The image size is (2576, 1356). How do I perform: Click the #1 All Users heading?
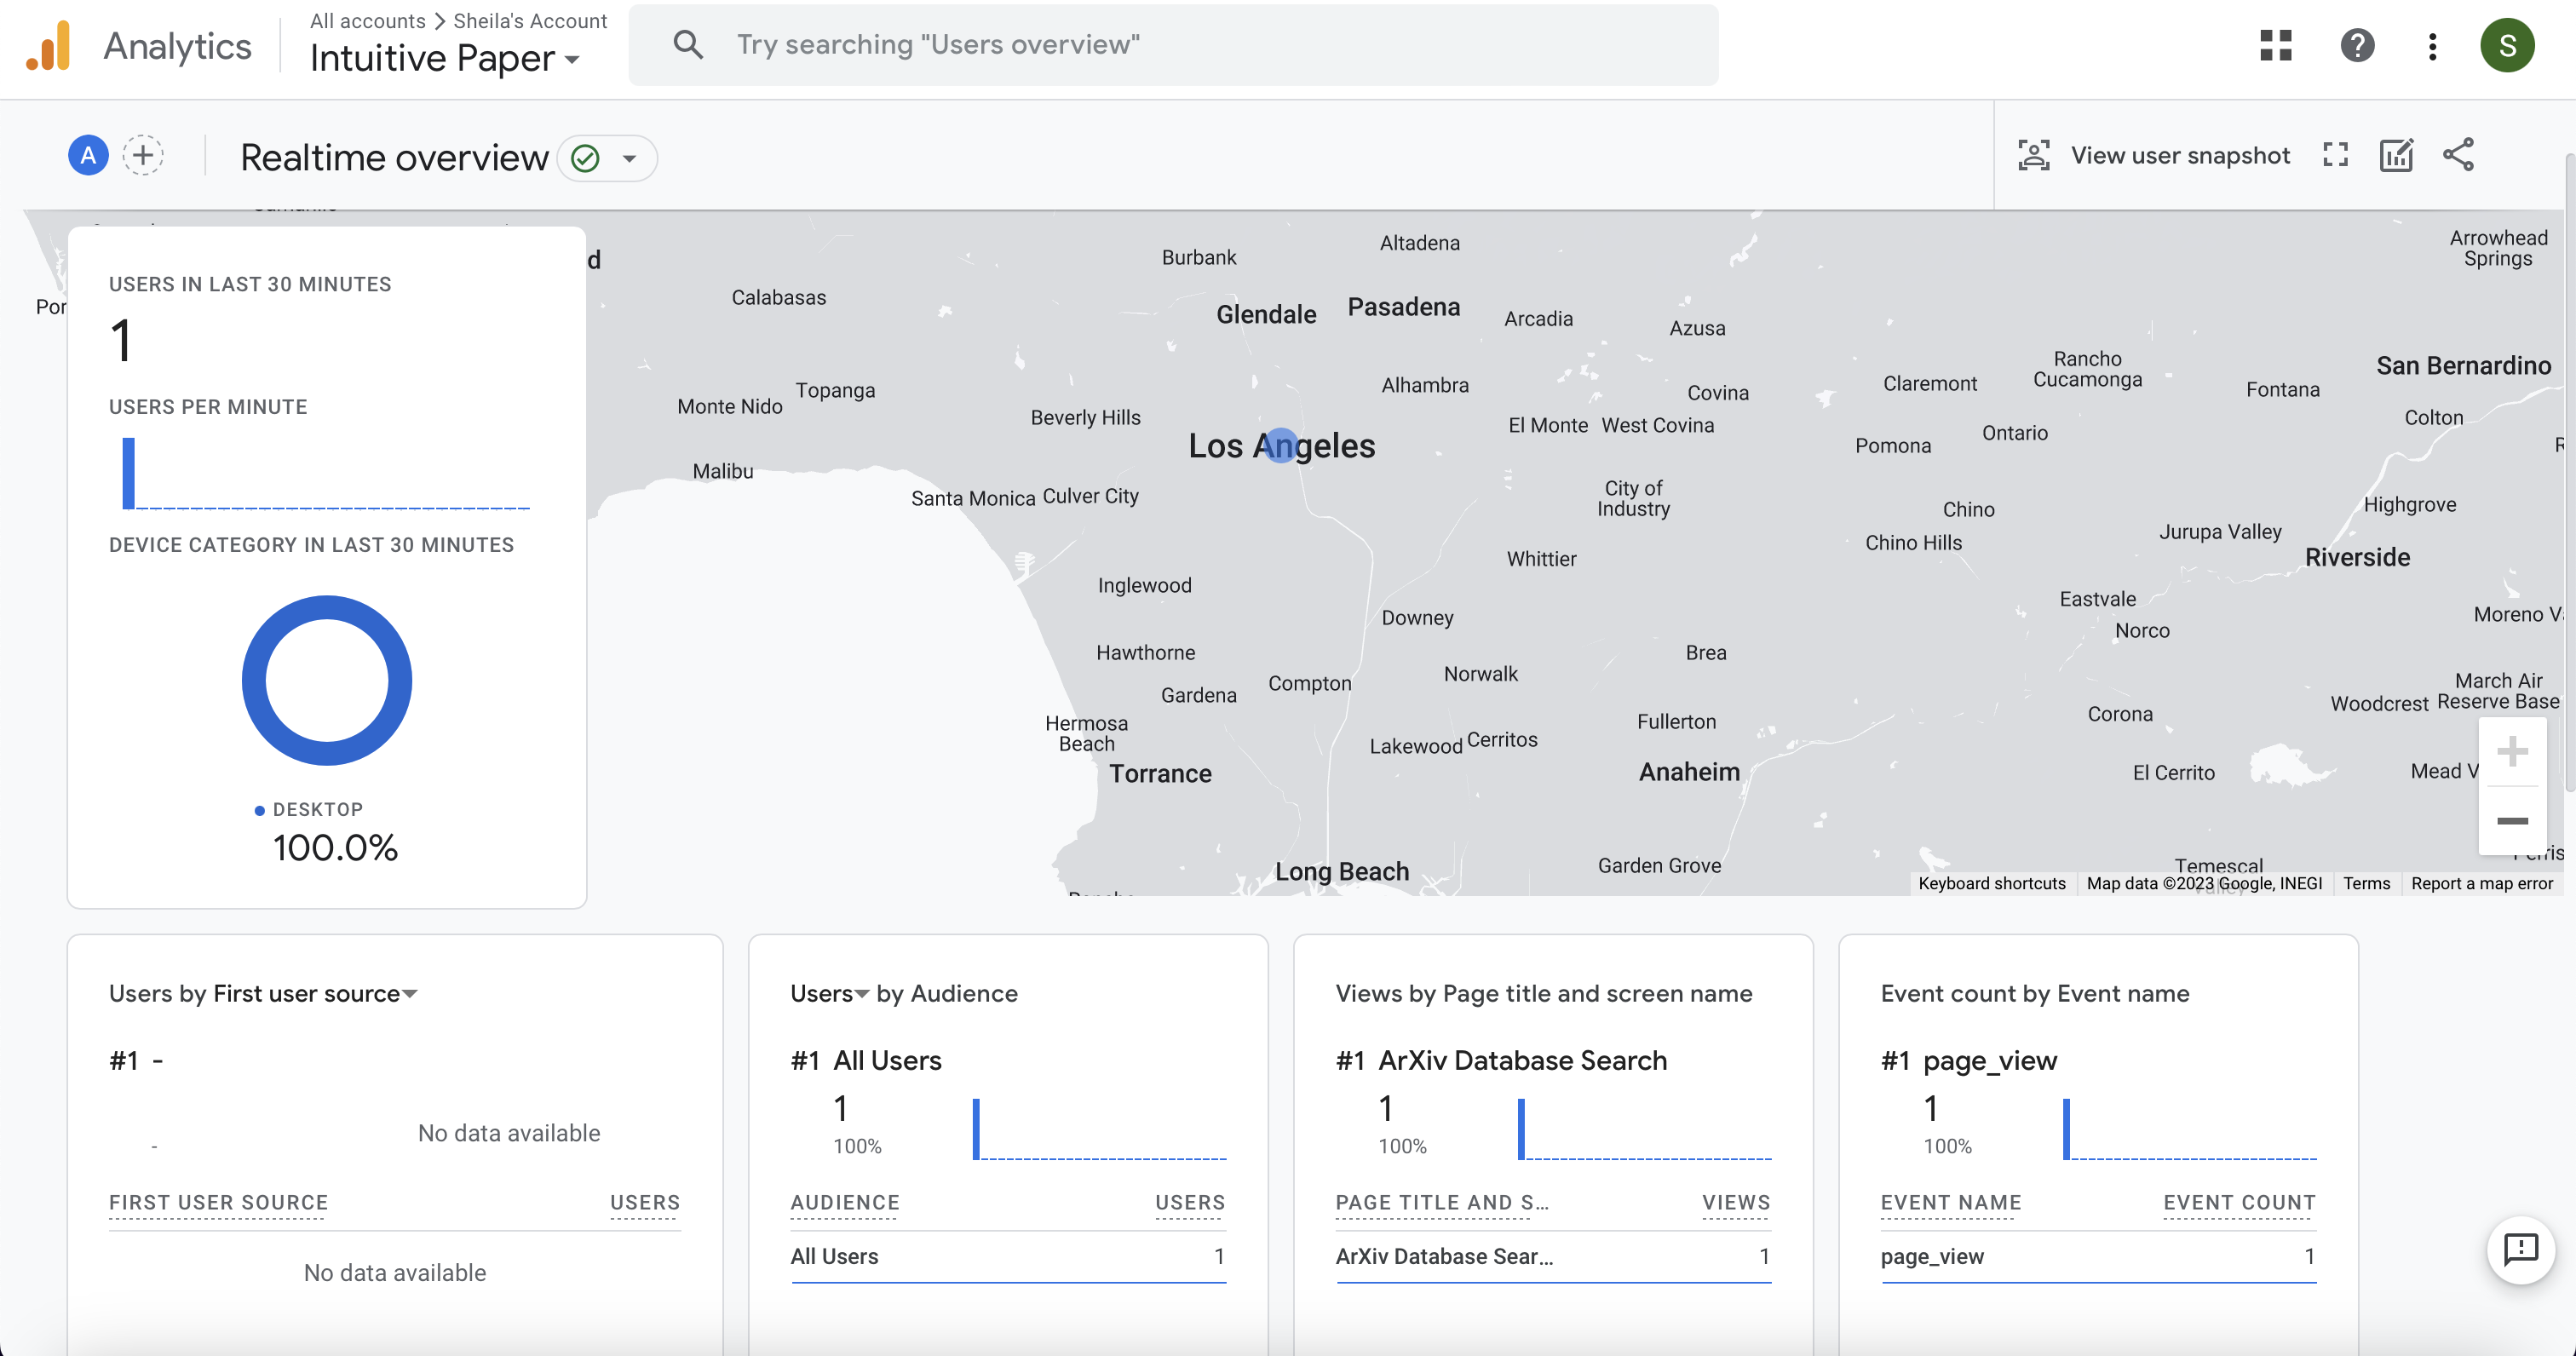coord(866,1060)
